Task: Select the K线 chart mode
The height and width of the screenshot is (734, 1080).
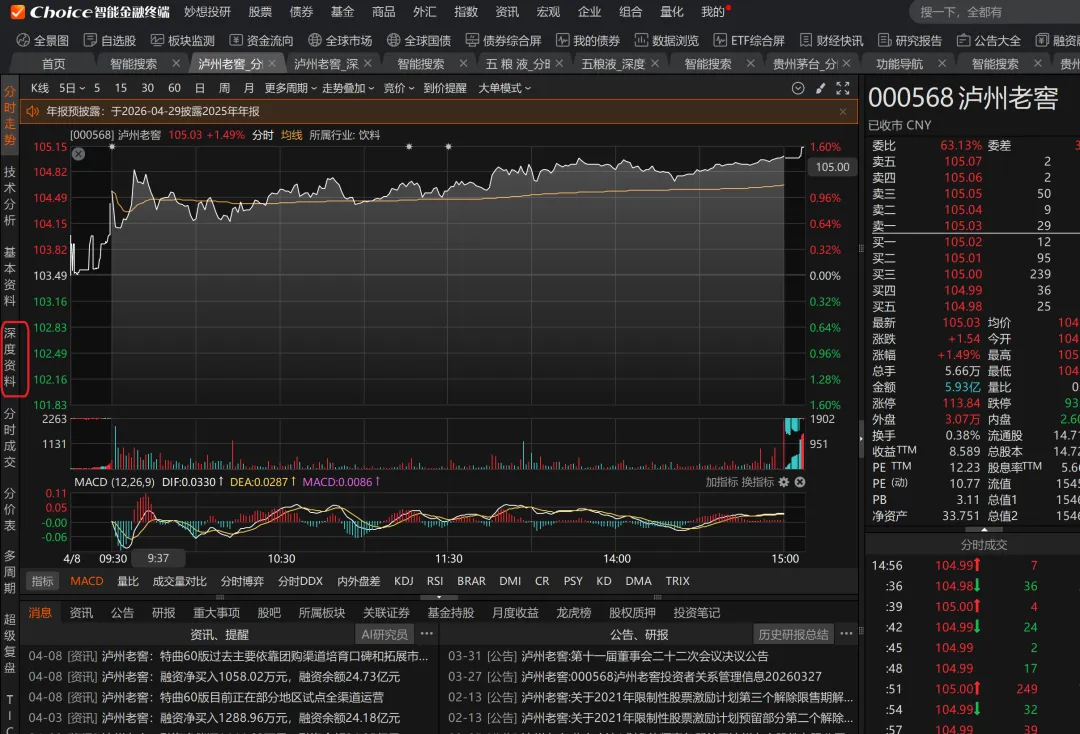Action: pyautogui.click(x=40, y=88)
